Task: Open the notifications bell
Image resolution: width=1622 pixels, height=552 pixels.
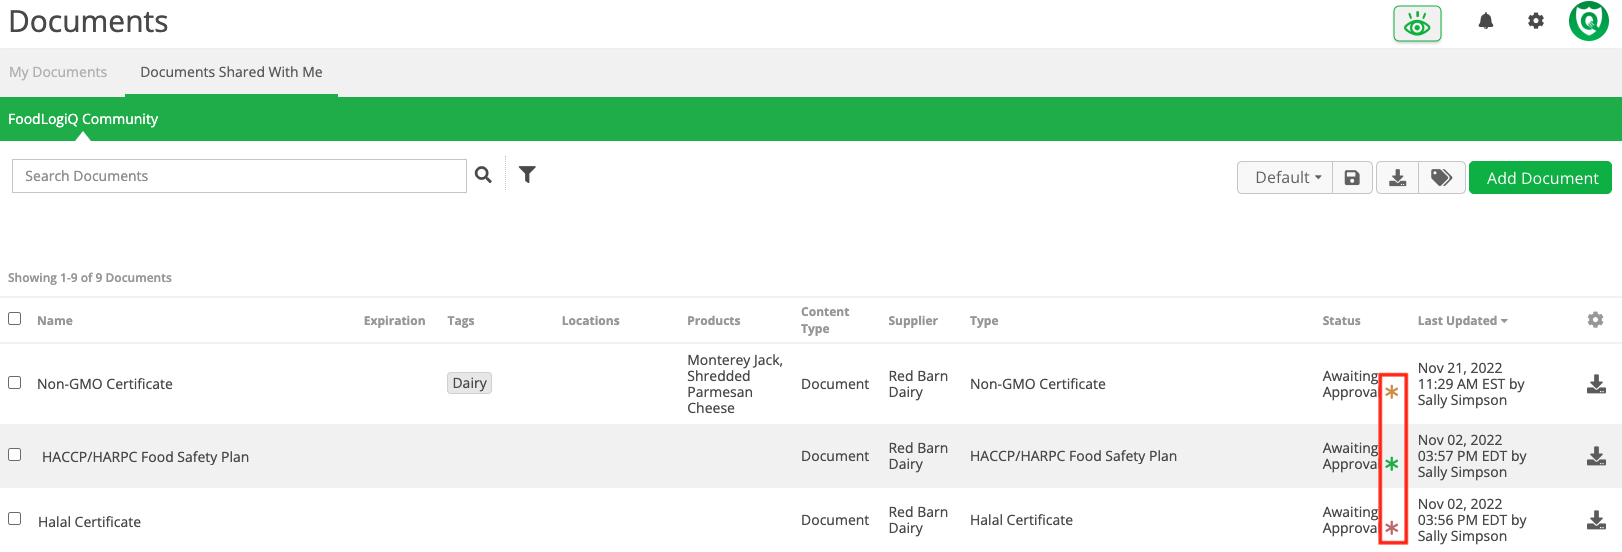Action: [x=1486, y=21]
